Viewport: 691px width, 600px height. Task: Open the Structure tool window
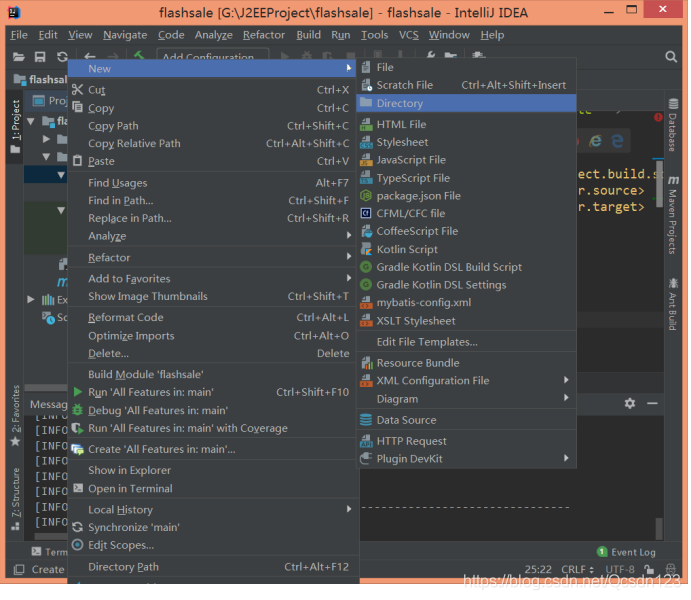coord(15,499)
